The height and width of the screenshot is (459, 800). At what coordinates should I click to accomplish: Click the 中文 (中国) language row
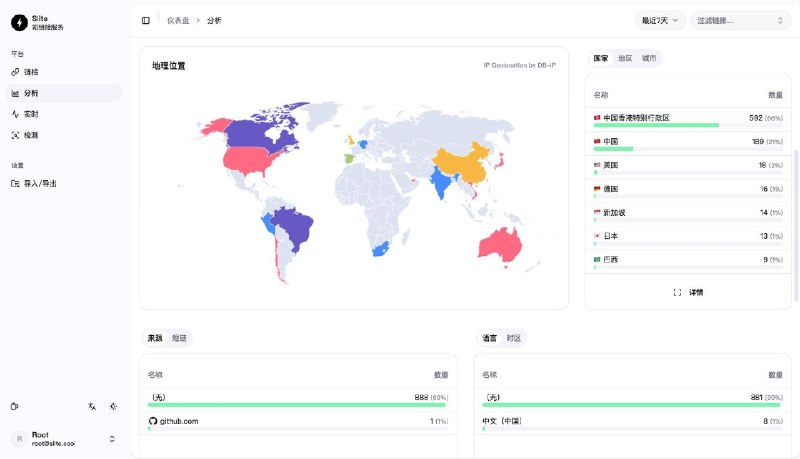point(632,423)
